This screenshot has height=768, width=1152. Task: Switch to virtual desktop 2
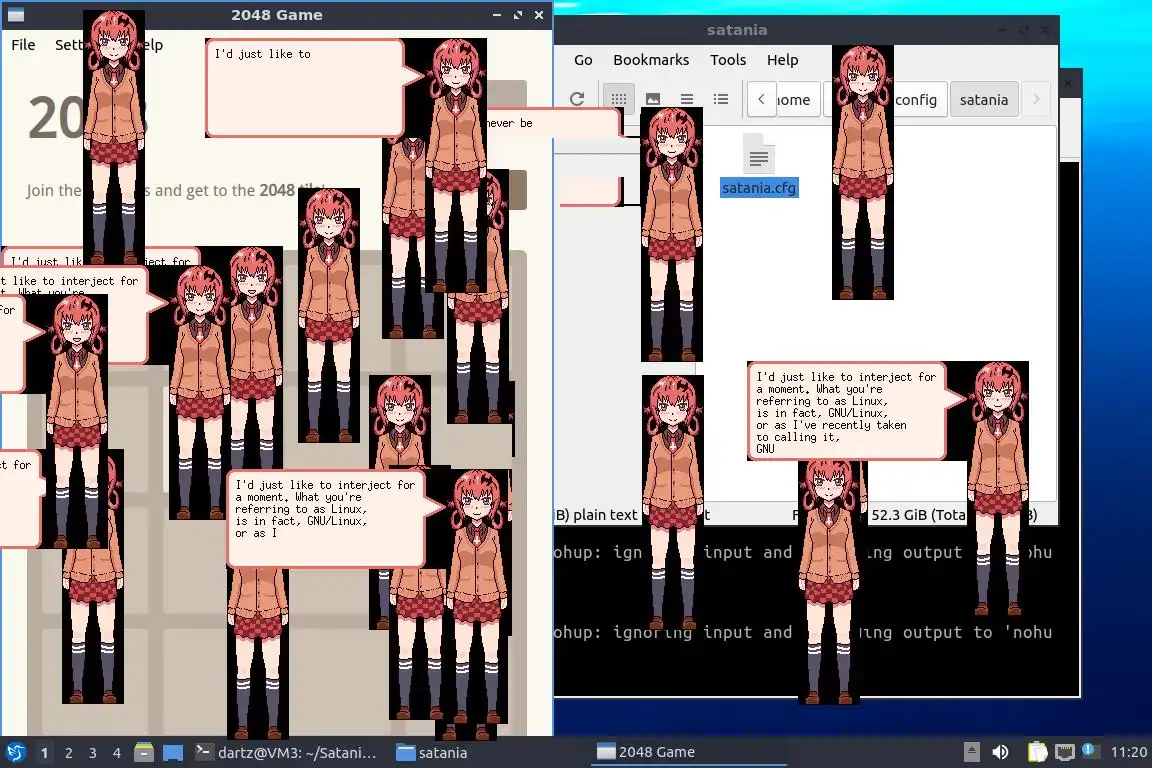click(68, 753)
